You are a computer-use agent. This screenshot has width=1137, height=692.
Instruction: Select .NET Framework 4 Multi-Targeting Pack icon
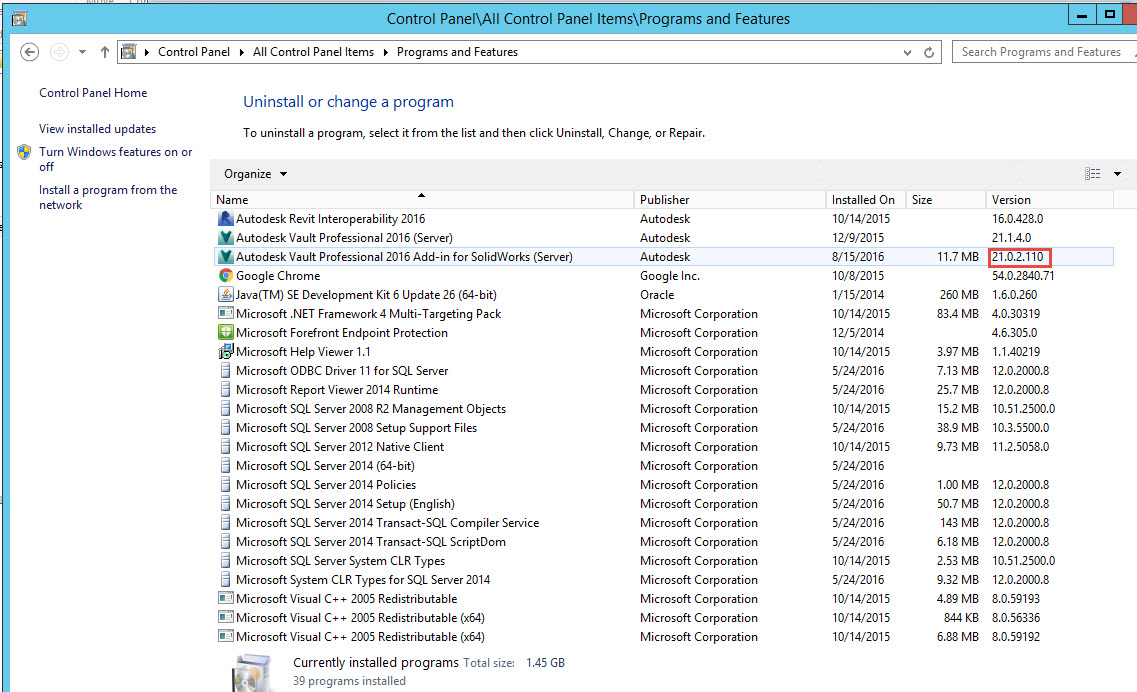[x=226, y=313]
